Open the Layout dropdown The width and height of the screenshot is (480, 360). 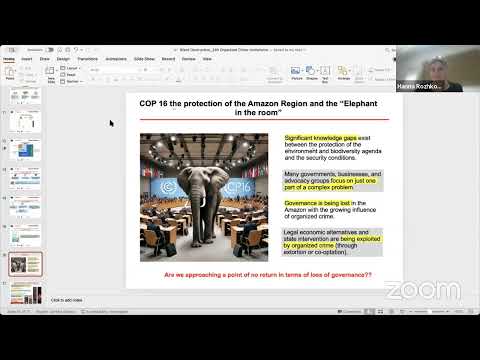71,68
